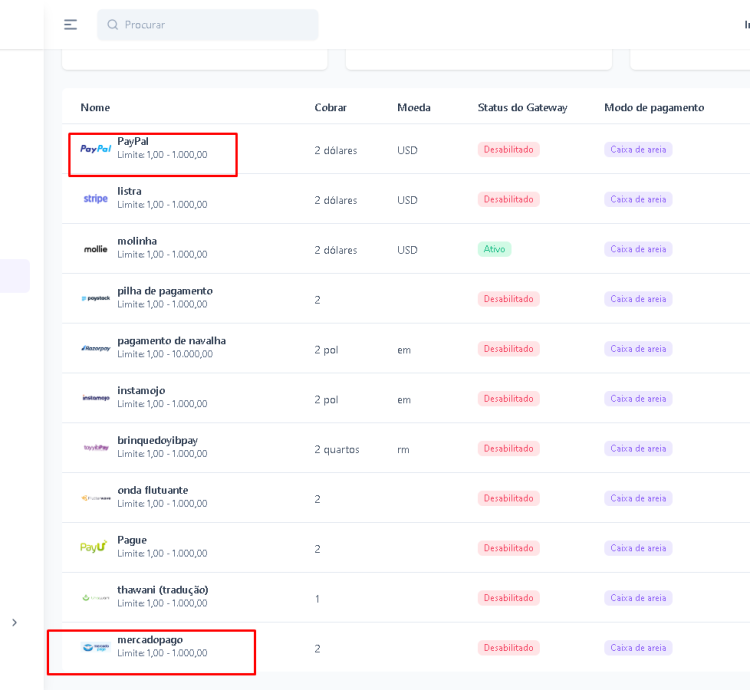Click the Instamojo logo icon
This screenshot has height=690, width=750.
(96, 398)
